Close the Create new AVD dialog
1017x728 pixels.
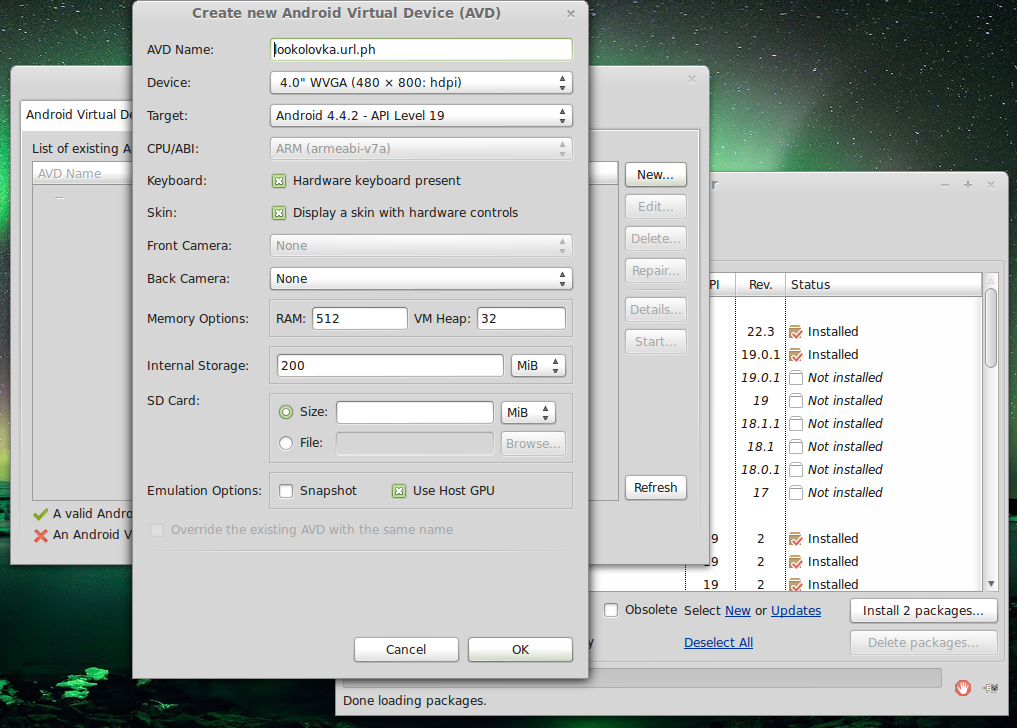tap(571, 14)
